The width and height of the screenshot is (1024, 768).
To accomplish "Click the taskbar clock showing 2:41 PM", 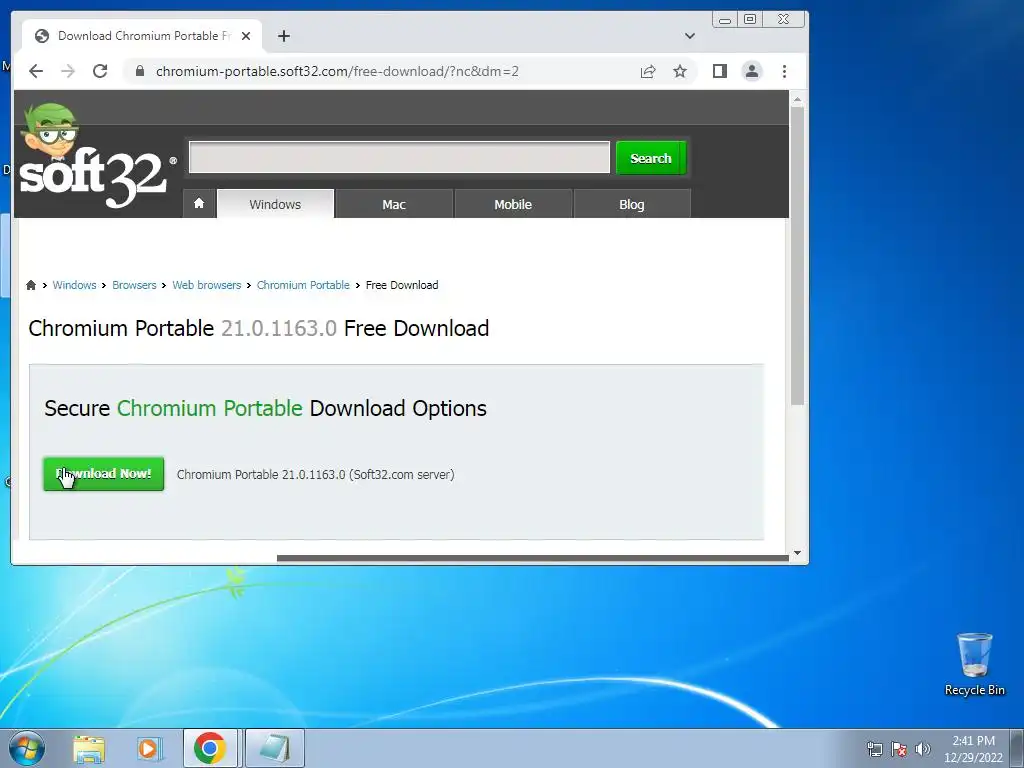I will tap(973, 749).
